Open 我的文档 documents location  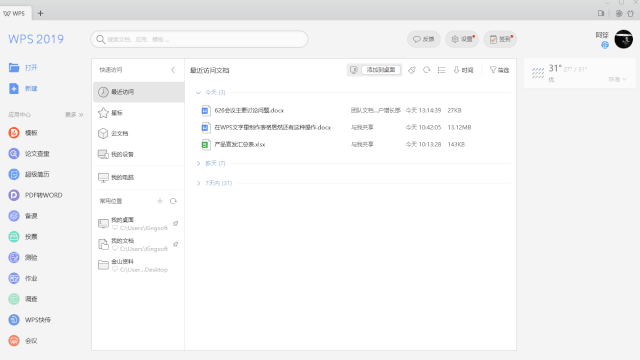pyautogui.click(x=133, y=244)
